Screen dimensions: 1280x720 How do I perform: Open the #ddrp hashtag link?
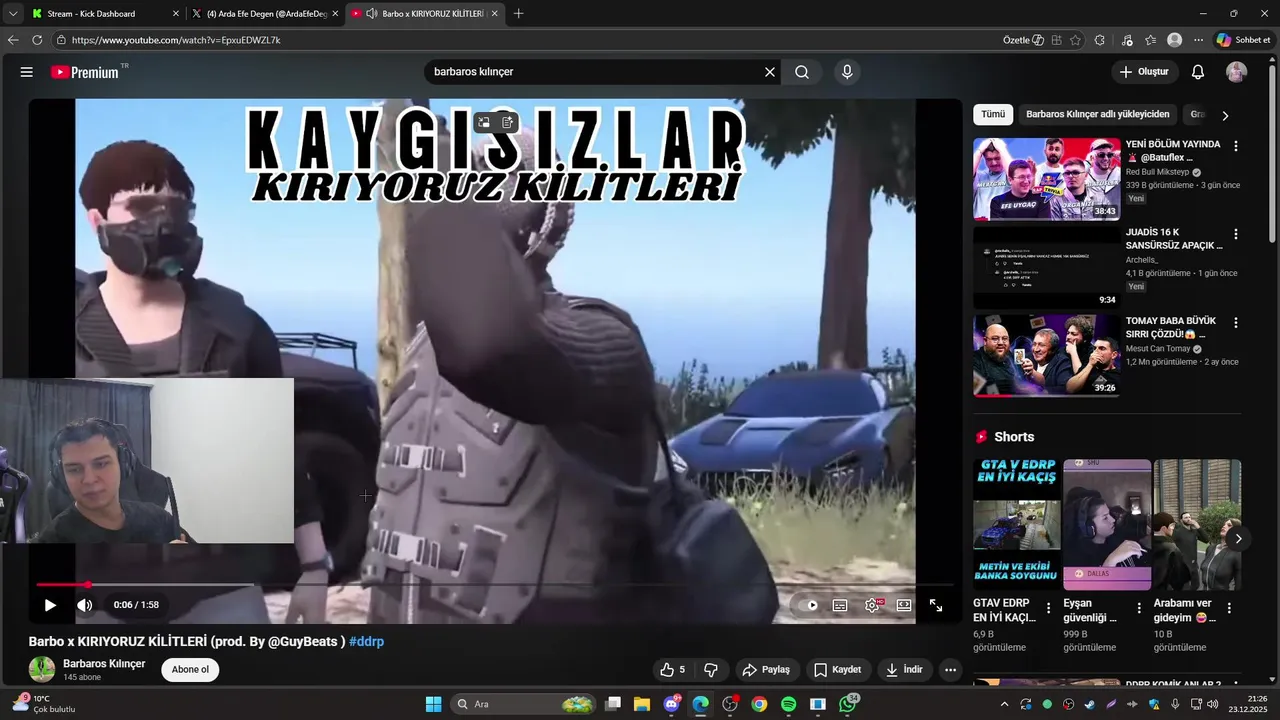pyautogui.click(x=366, y=641)
